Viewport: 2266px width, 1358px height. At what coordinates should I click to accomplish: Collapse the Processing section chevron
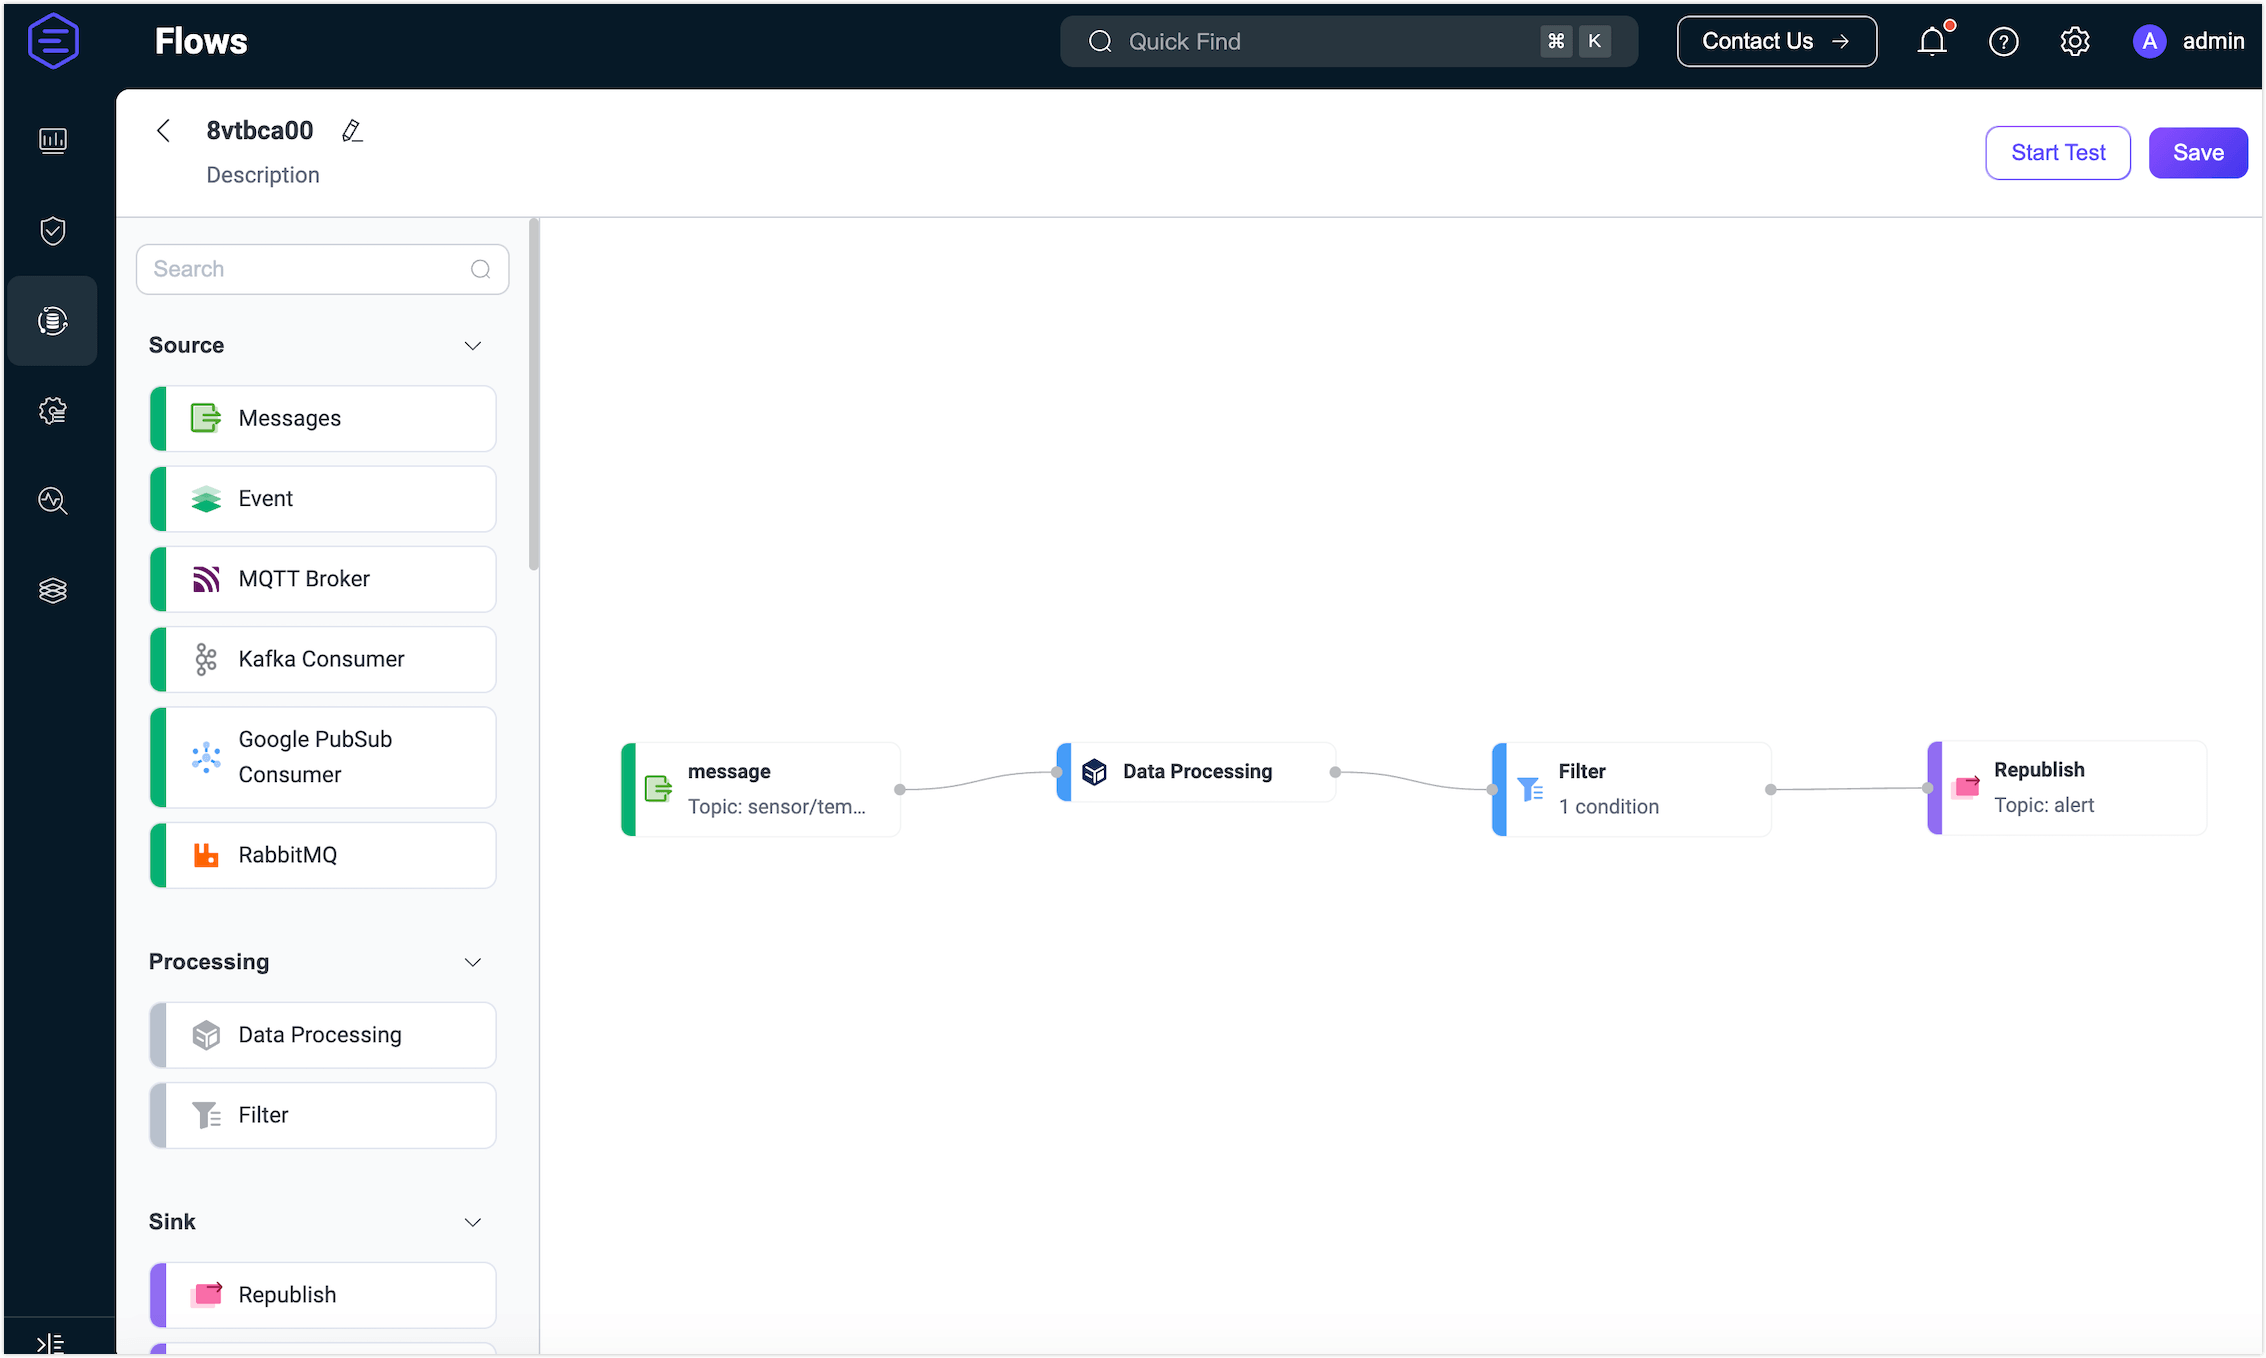pos(473,962)
